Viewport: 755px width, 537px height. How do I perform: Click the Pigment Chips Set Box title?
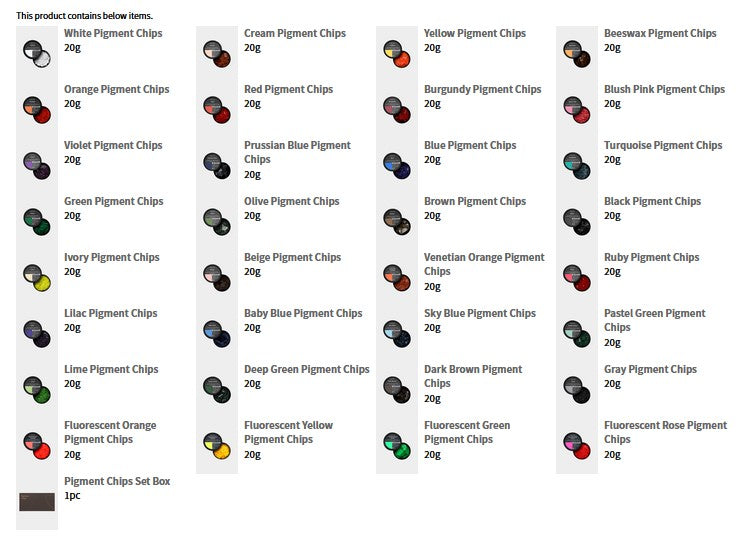tap(117, 481)
